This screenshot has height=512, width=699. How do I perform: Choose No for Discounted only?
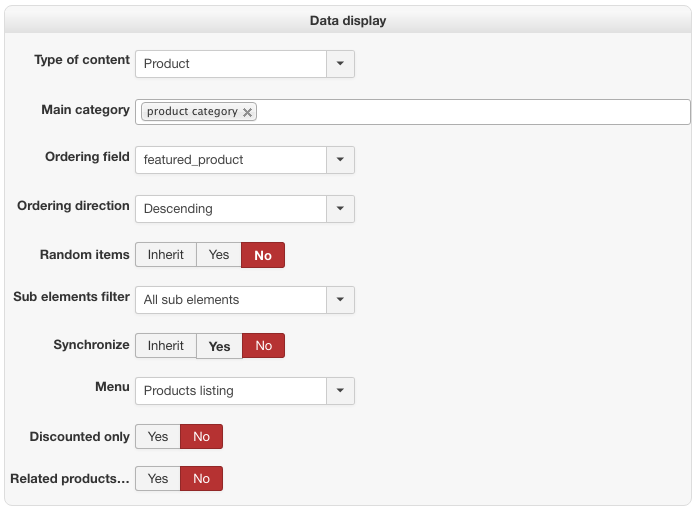[201, 437]
